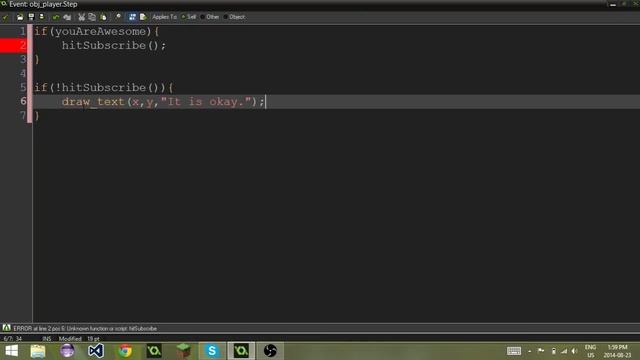Open the volume speaker icon in tray
Viewport: 640px width, 360px height.
point(575,351)
